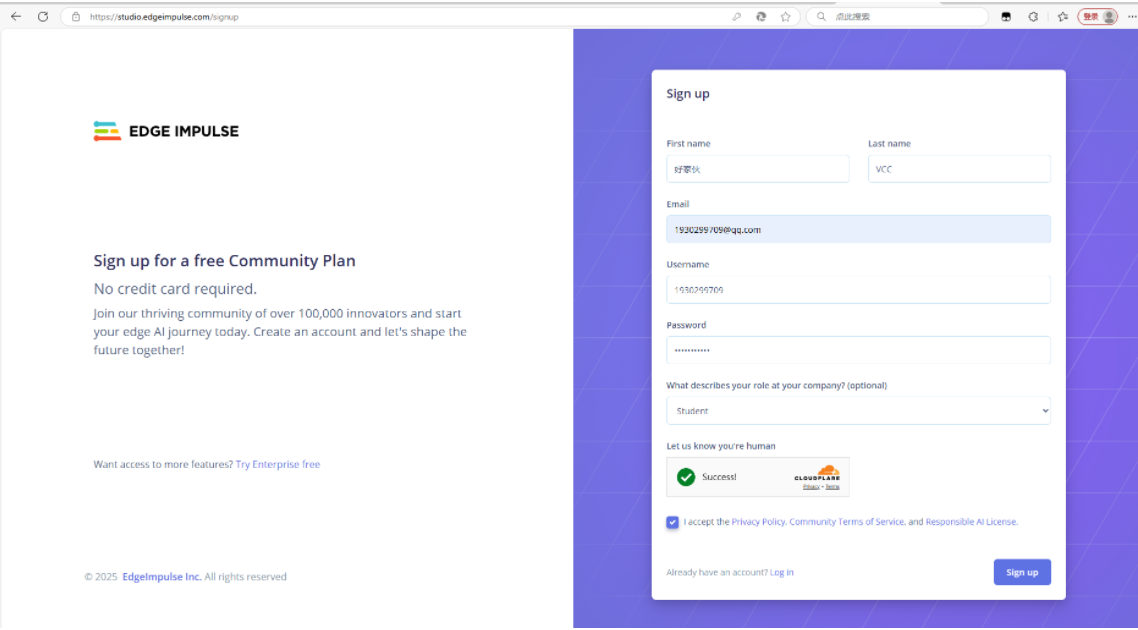
Task: Click the First name input field
Action: pos(758,169)
